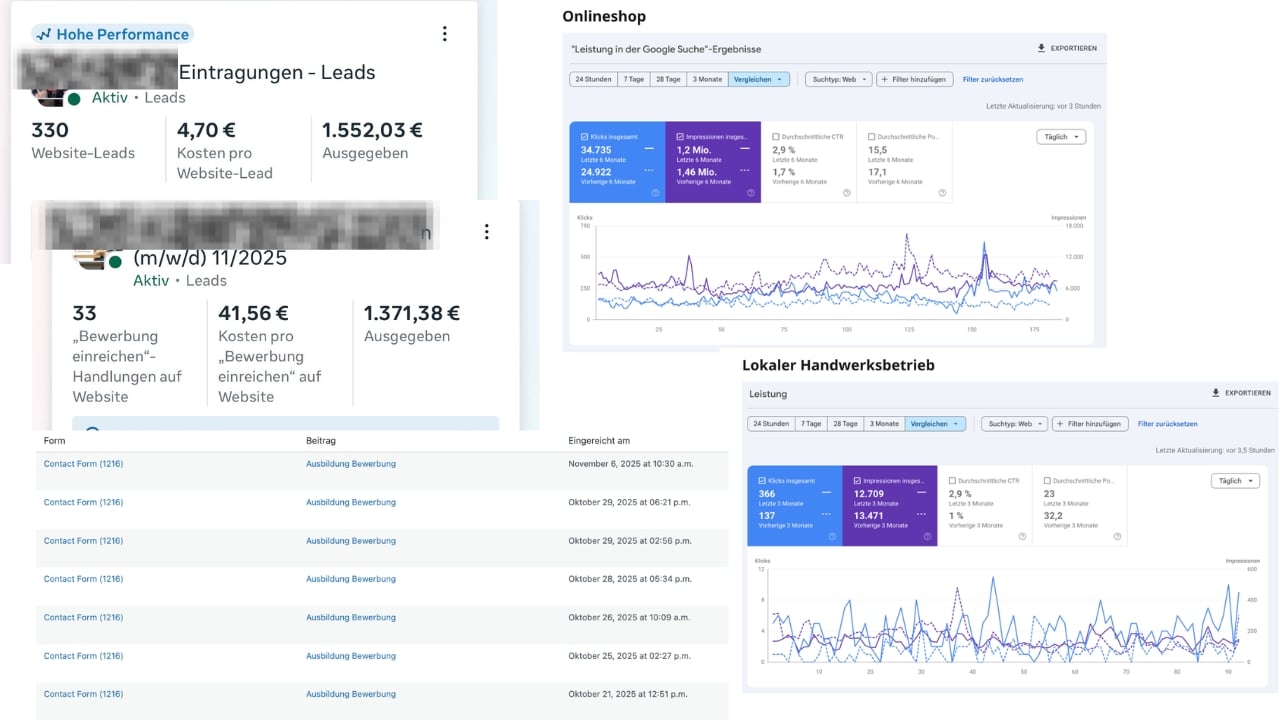Click help icon on Onlineshop Klicks insgesamt card
The image size is (1280, 720).
click(655, 193)
